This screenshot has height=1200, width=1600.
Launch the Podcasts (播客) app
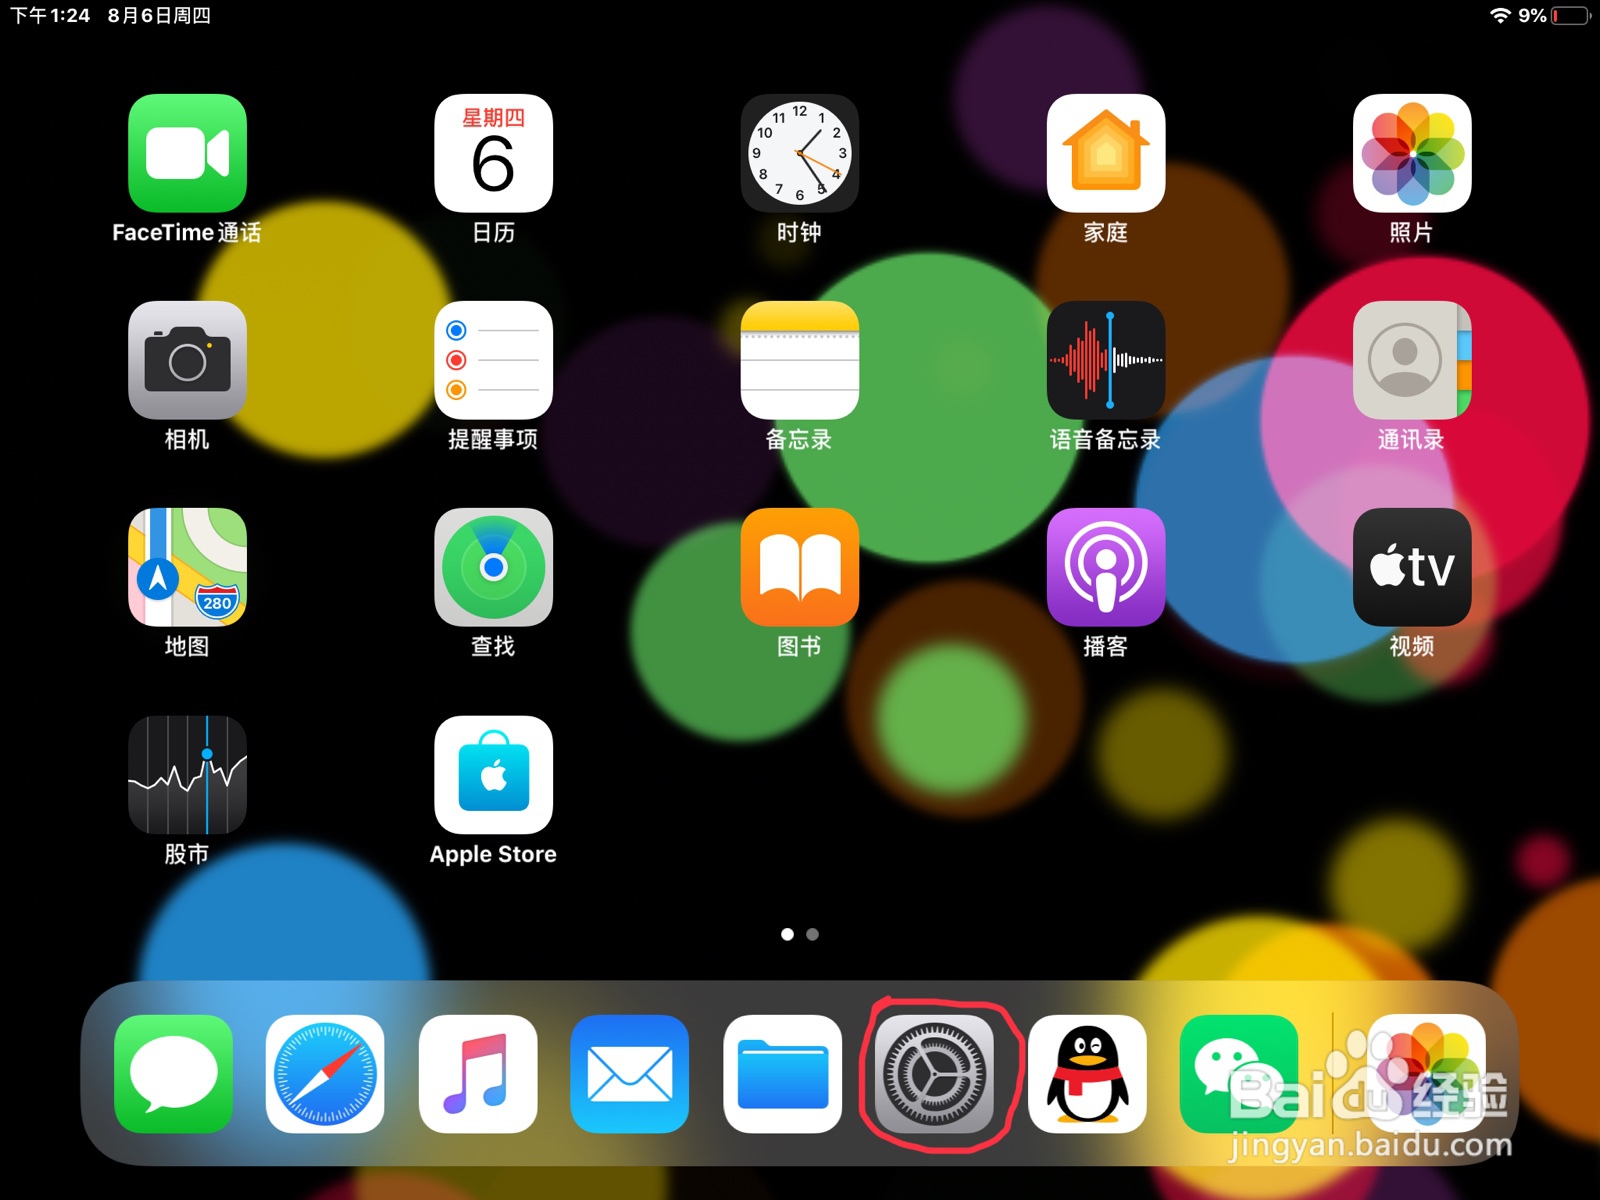pyautogui.click(x=1105, y=567)
